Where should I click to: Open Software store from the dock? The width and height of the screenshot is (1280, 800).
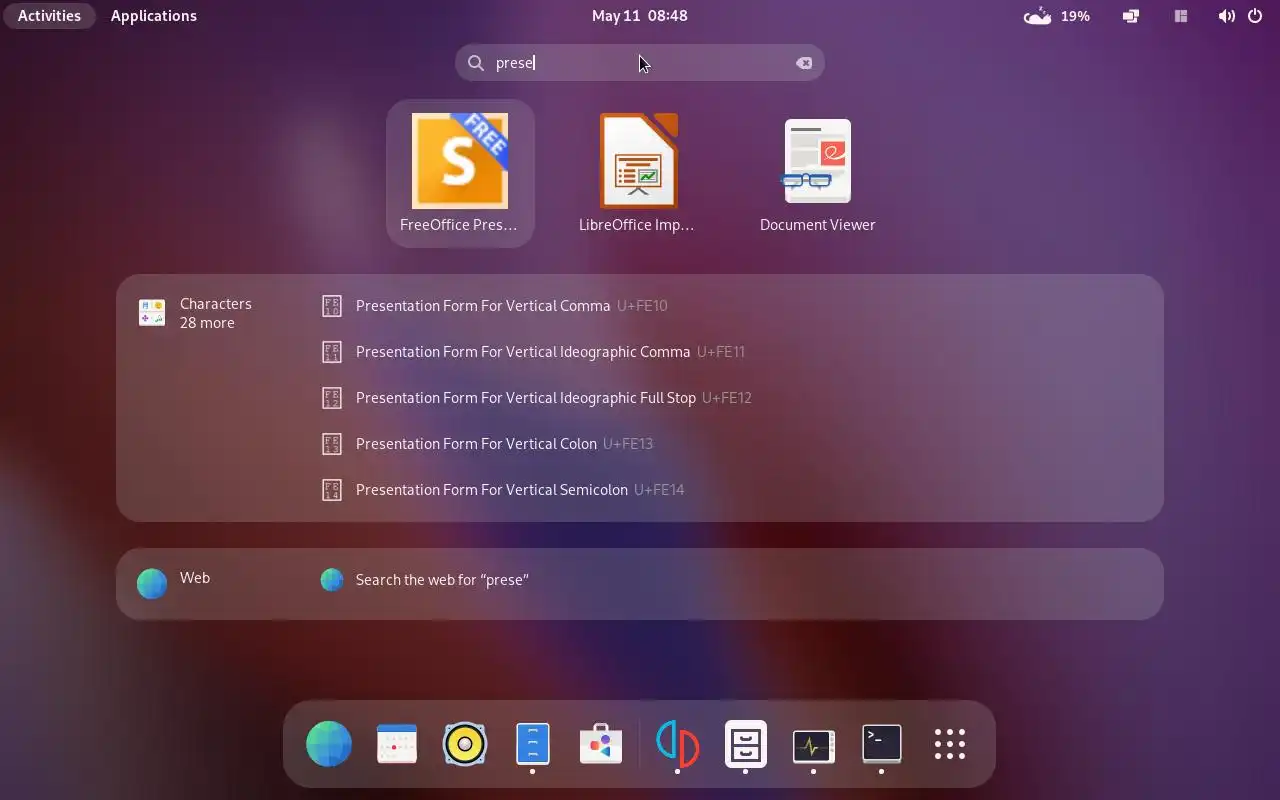pos(601,744)
